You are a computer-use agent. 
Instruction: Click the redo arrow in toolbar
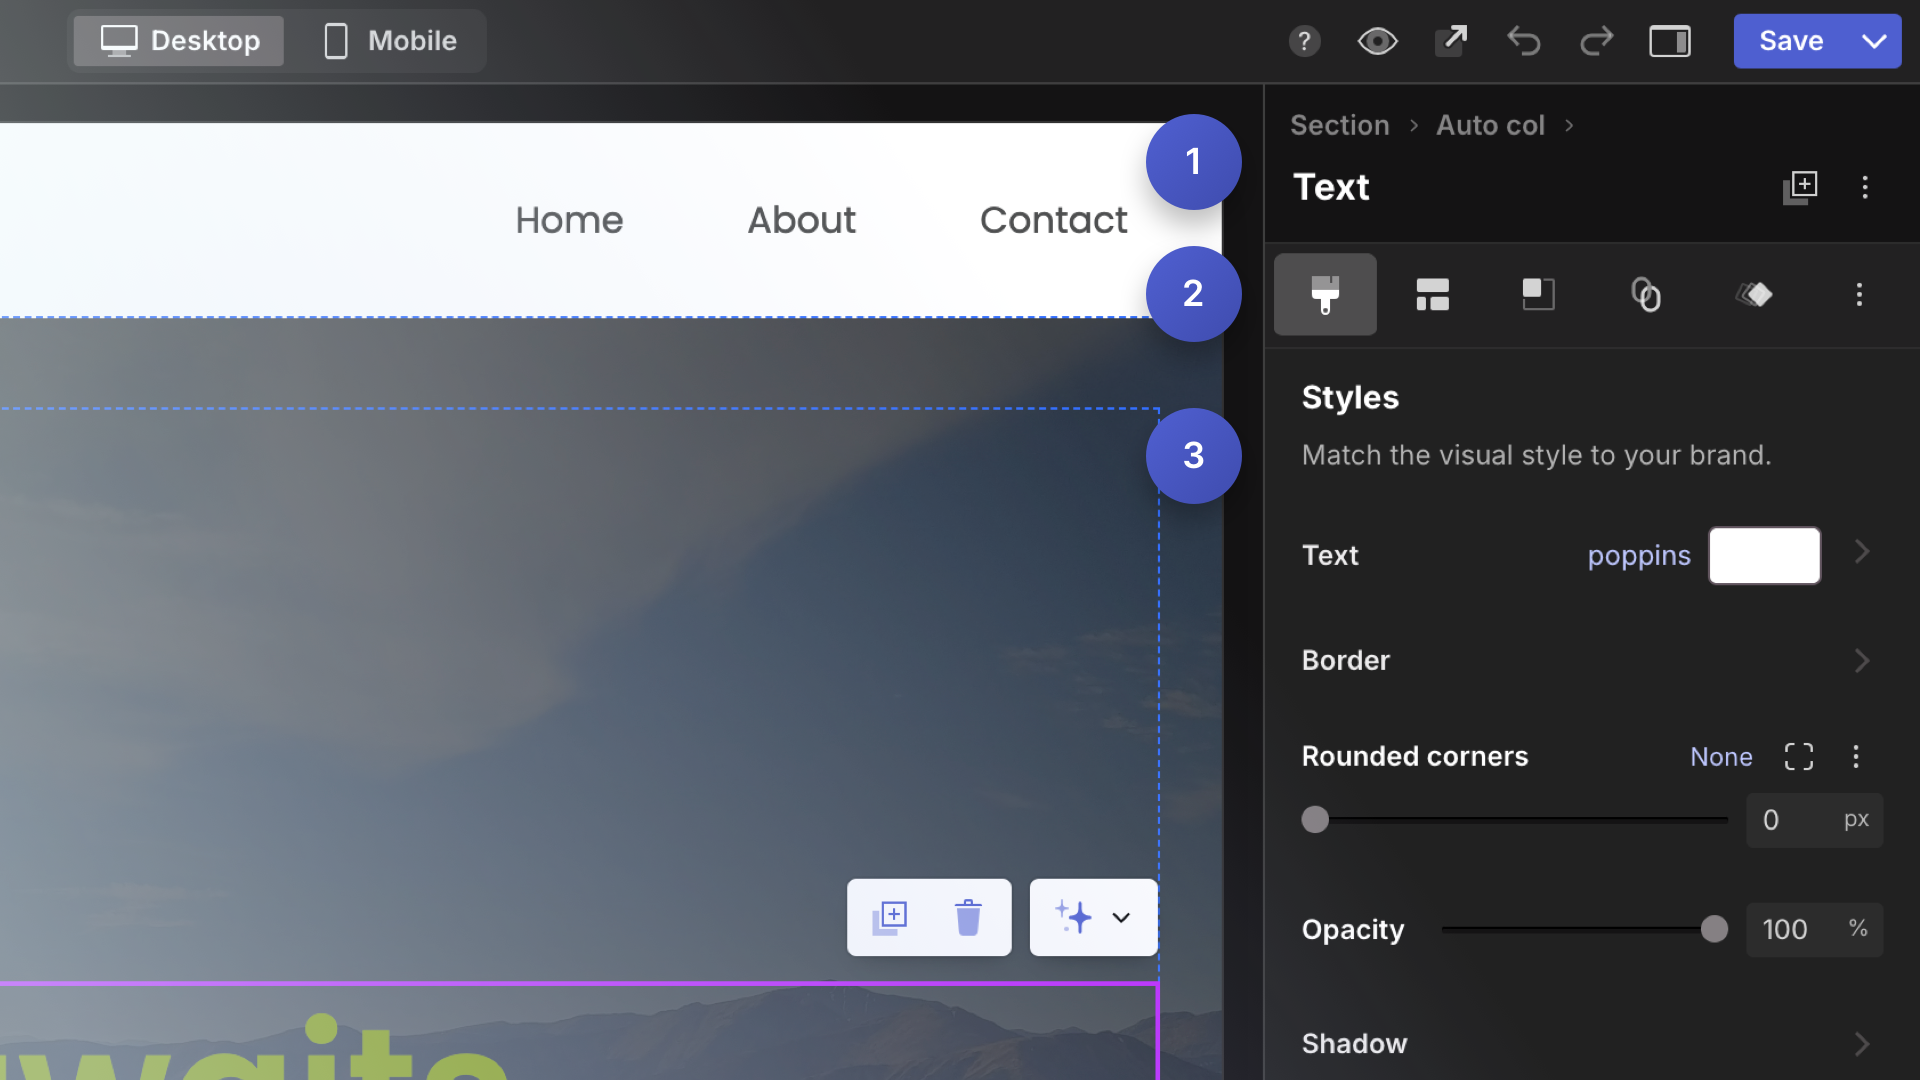click(x=1597, y=41)
